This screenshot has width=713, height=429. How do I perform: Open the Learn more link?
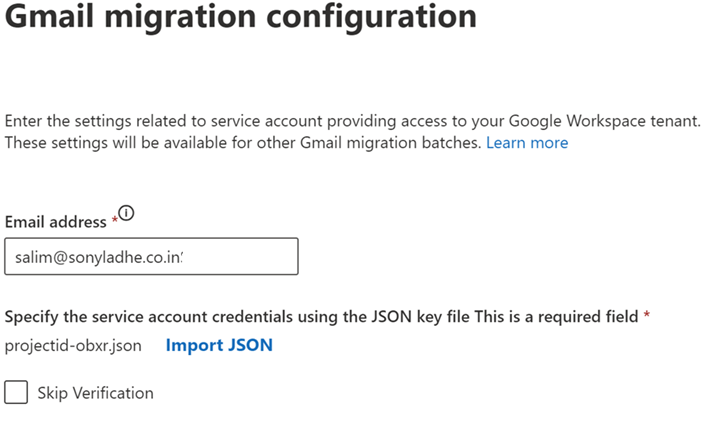527,143
